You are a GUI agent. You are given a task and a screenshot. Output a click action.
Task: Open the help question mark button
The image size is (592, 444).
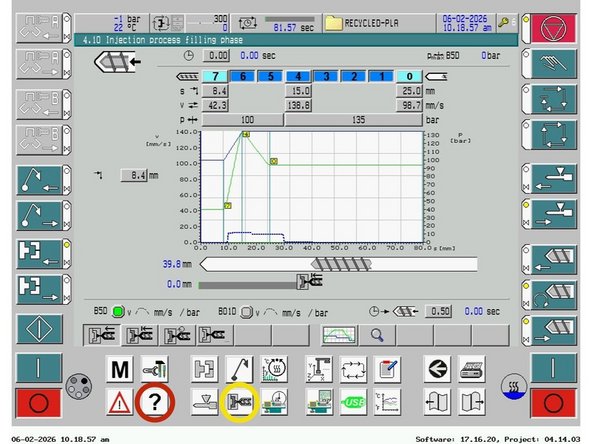tap(154, 402)
